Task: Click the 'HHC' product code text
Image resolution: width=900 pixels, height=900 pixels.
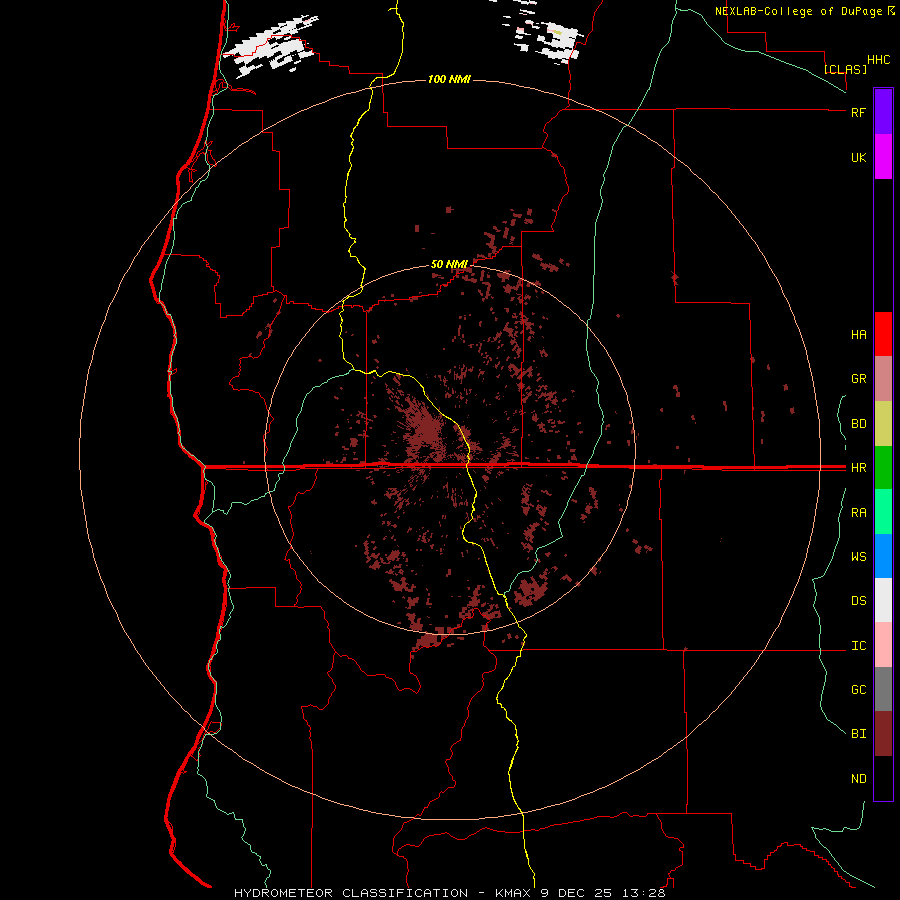Action: click(x=878, y=60)
